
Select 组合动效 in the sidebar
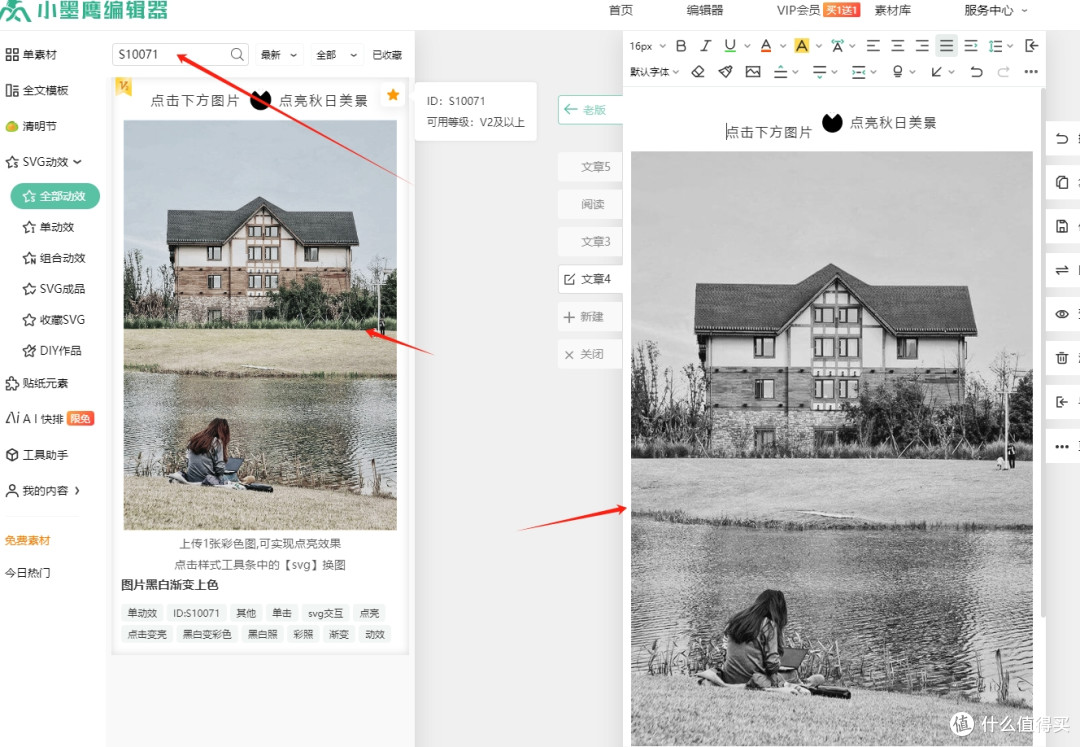[54, 258]
